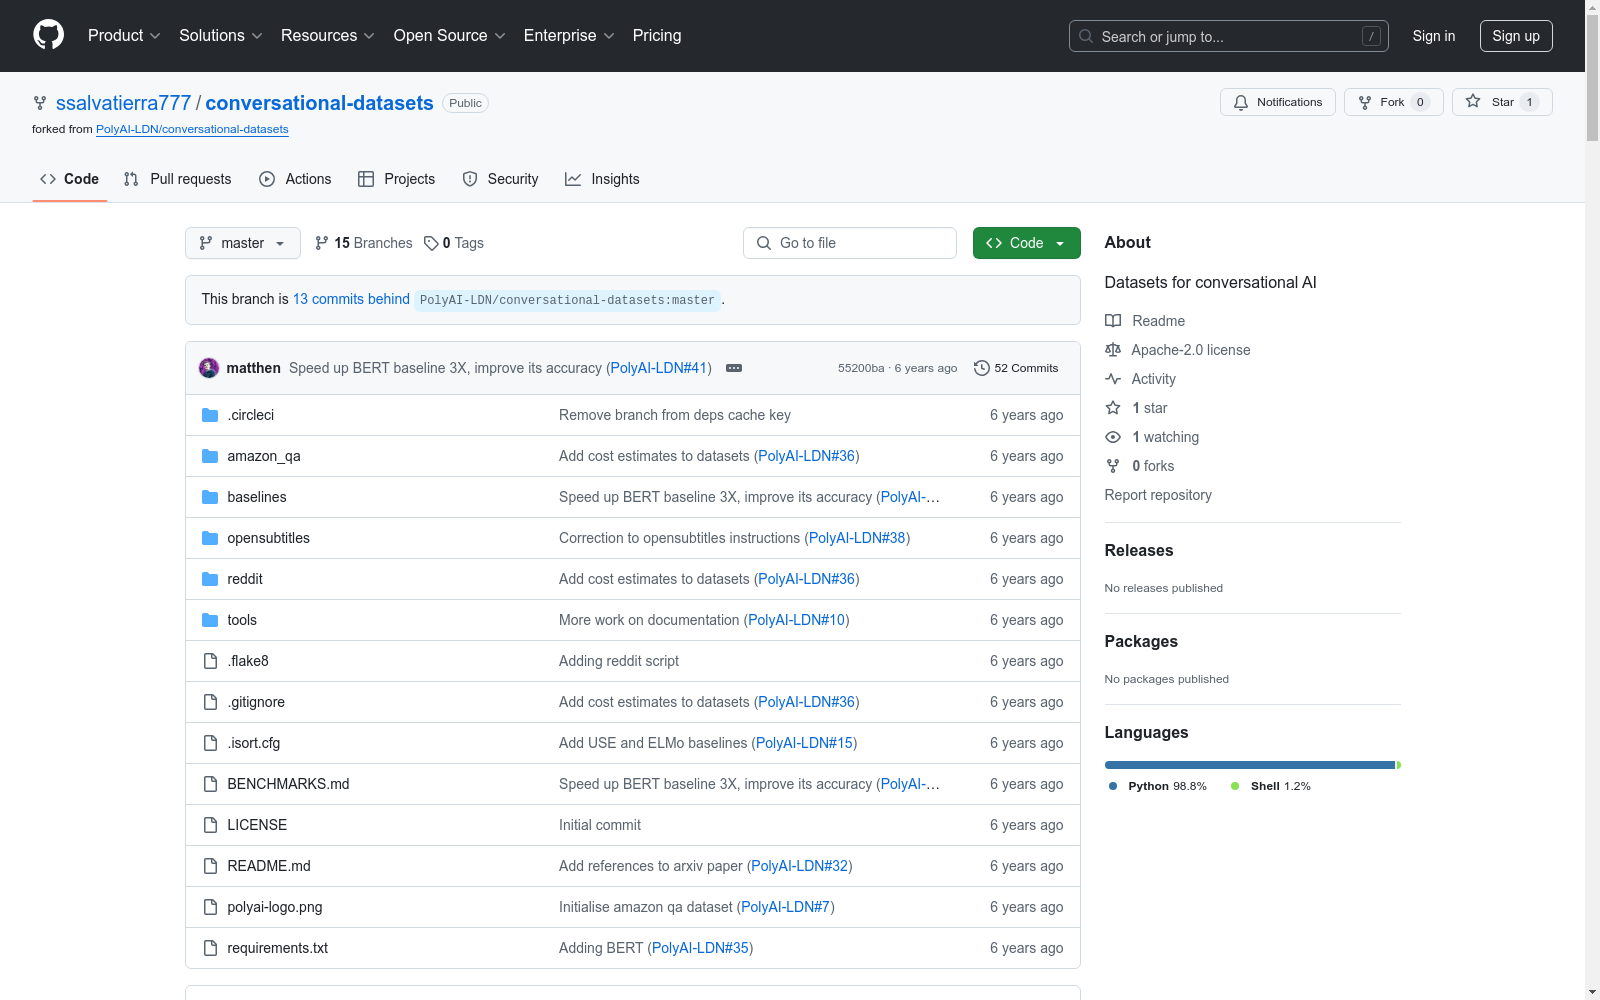Expand the Solutions dropdown
1600x1000 pixels.
221,36
